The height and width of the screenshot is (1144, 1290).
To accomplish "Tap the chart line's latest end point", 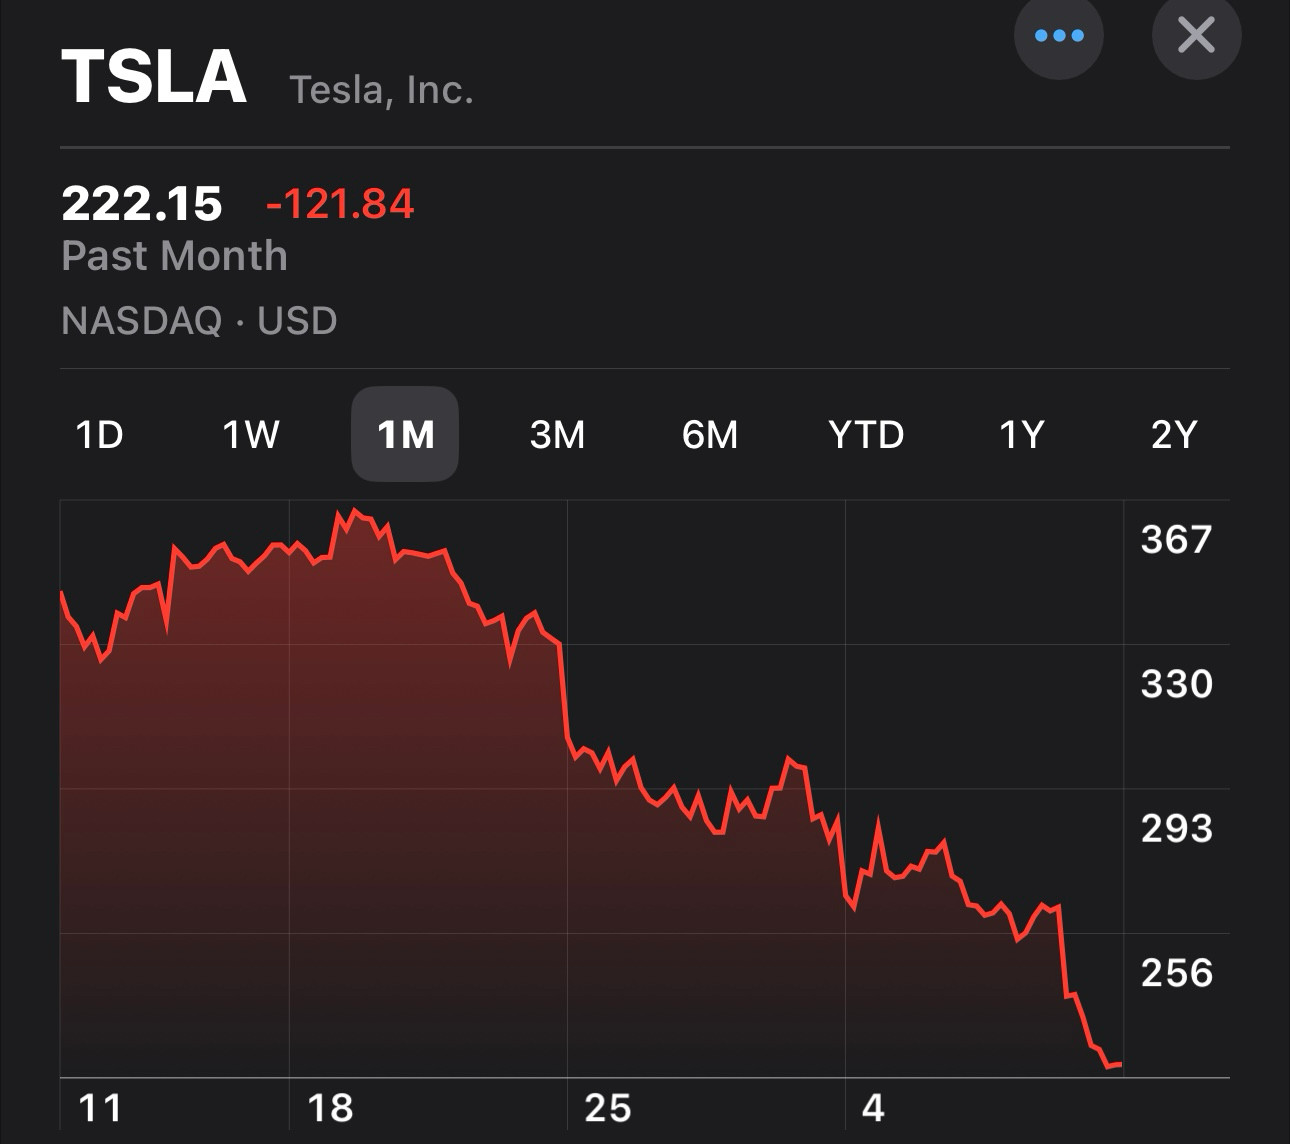I will [x=1121, y=1065].
